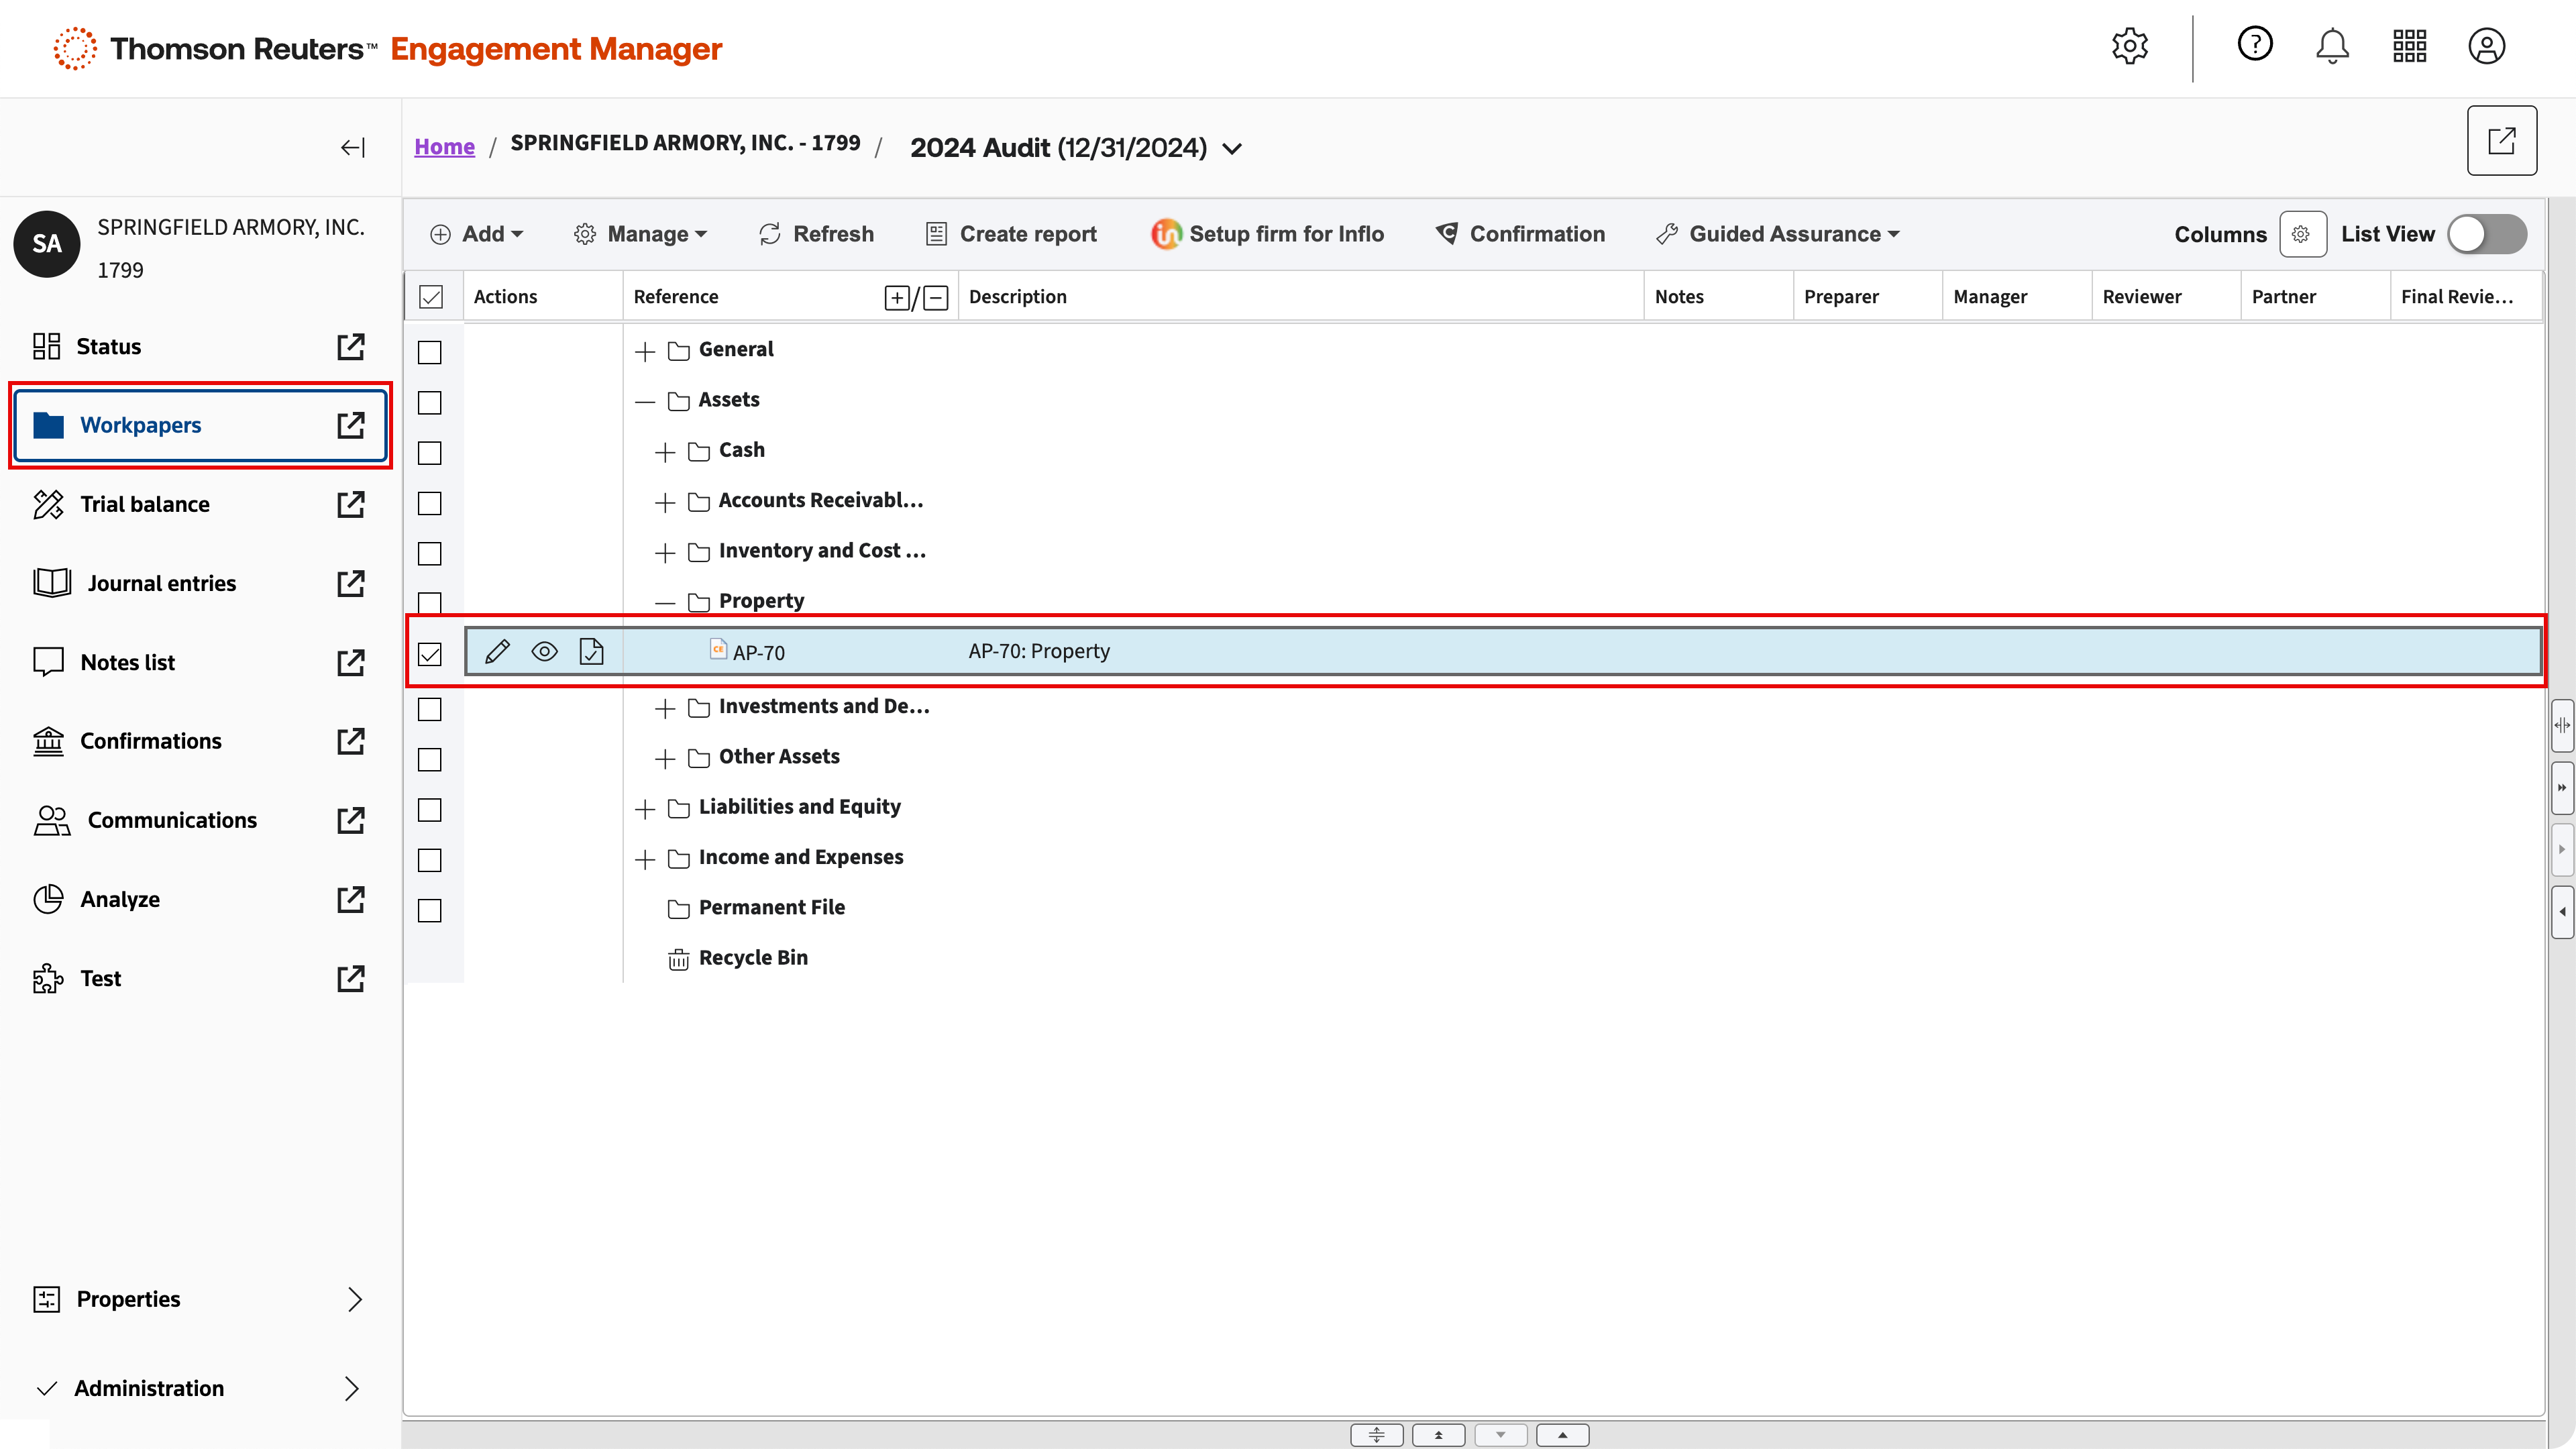This screenshot has width=2576, height=1449.
Task: Click the sign-off document icon for AP-70
Action: (x=591, y=652)
